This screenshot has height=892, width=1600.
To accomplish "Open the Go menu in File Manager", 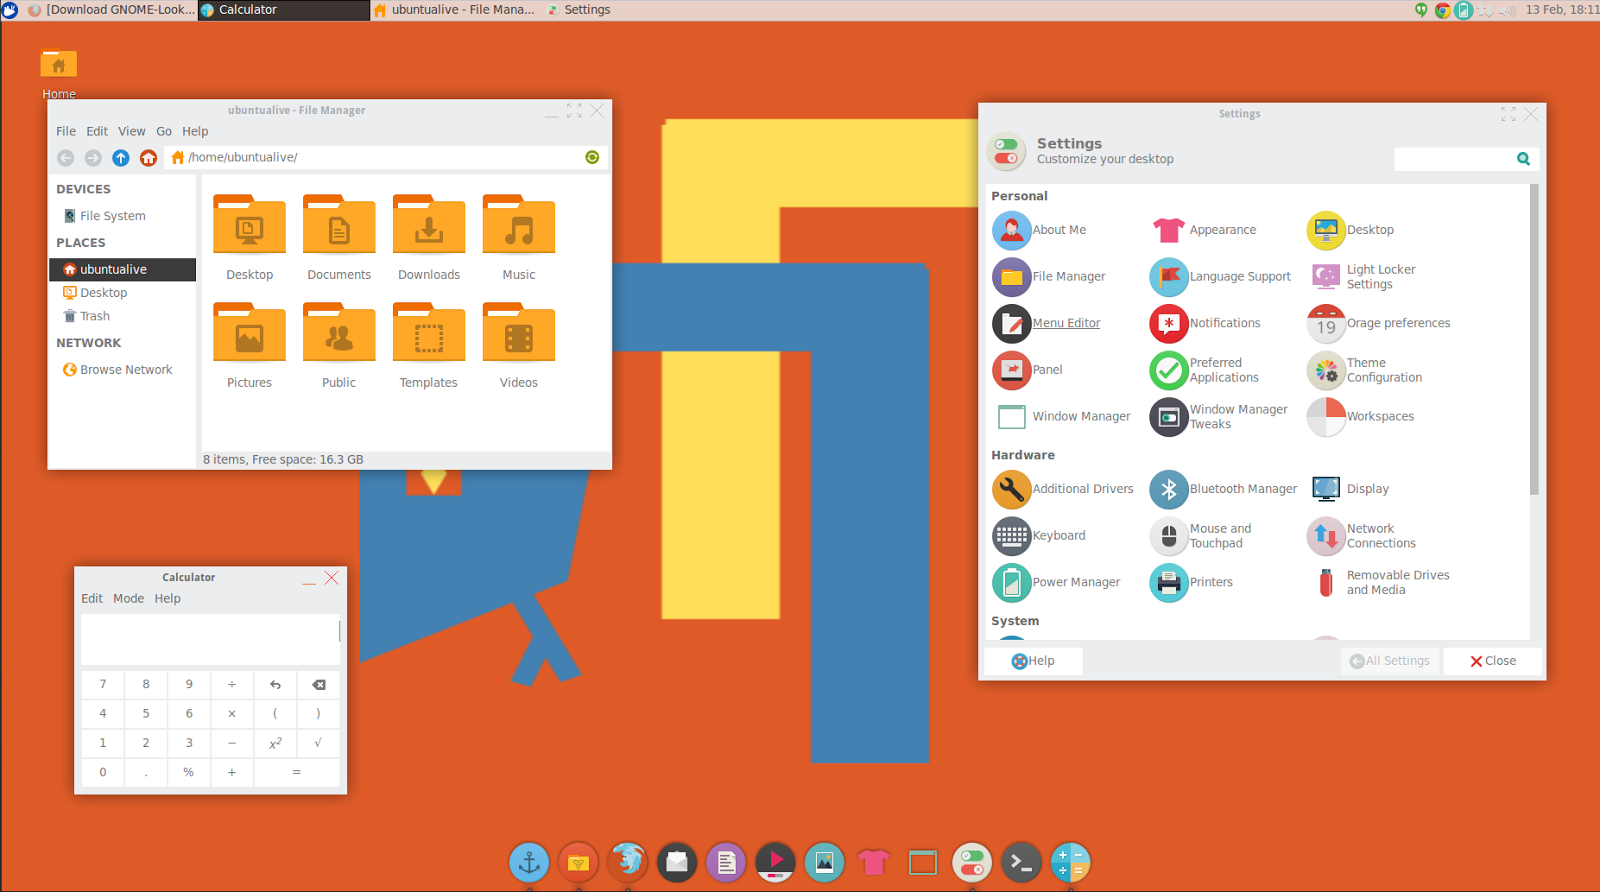I will coord(164,132).
